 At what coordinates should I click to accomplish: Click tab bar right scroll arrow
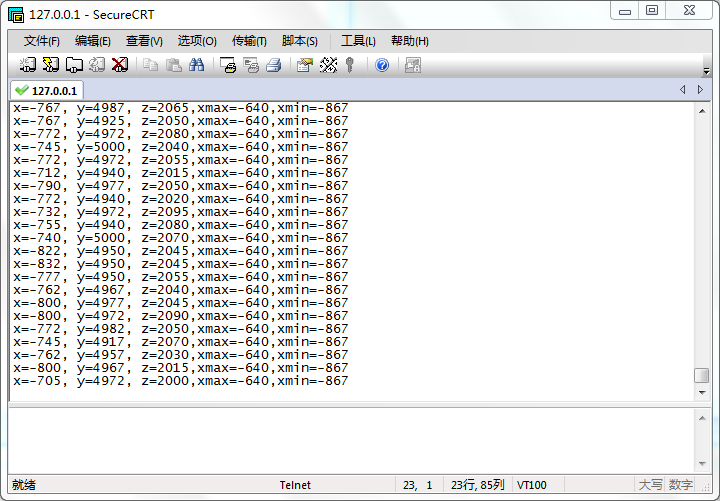tap(700, 90)
